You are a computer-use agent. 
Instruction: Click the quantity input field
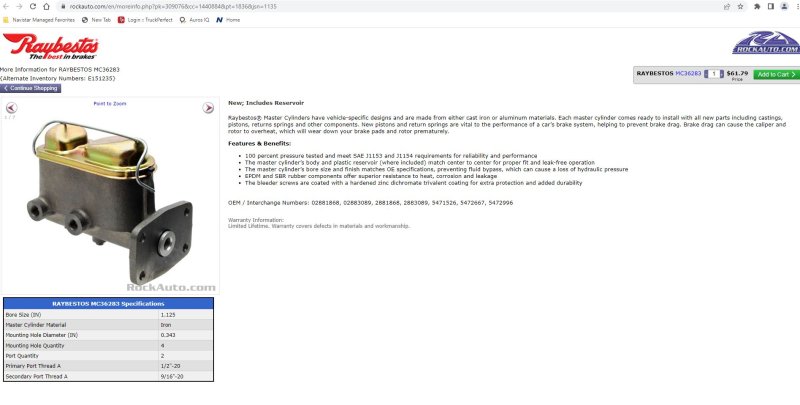[x=714, y=74]
